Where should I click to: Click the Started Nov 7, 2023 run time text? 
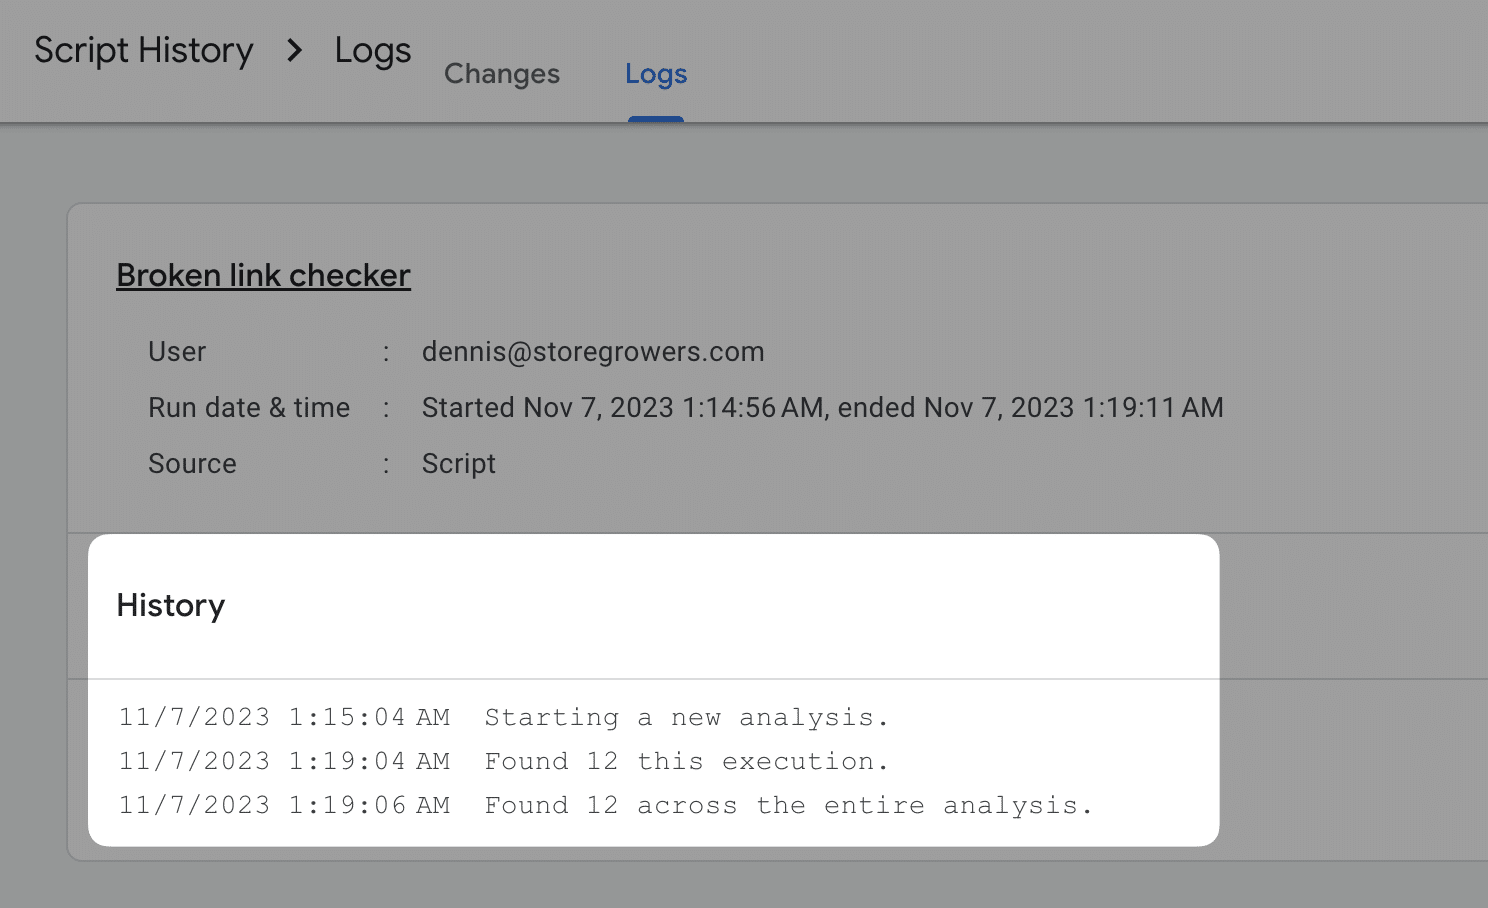[822, 408]
